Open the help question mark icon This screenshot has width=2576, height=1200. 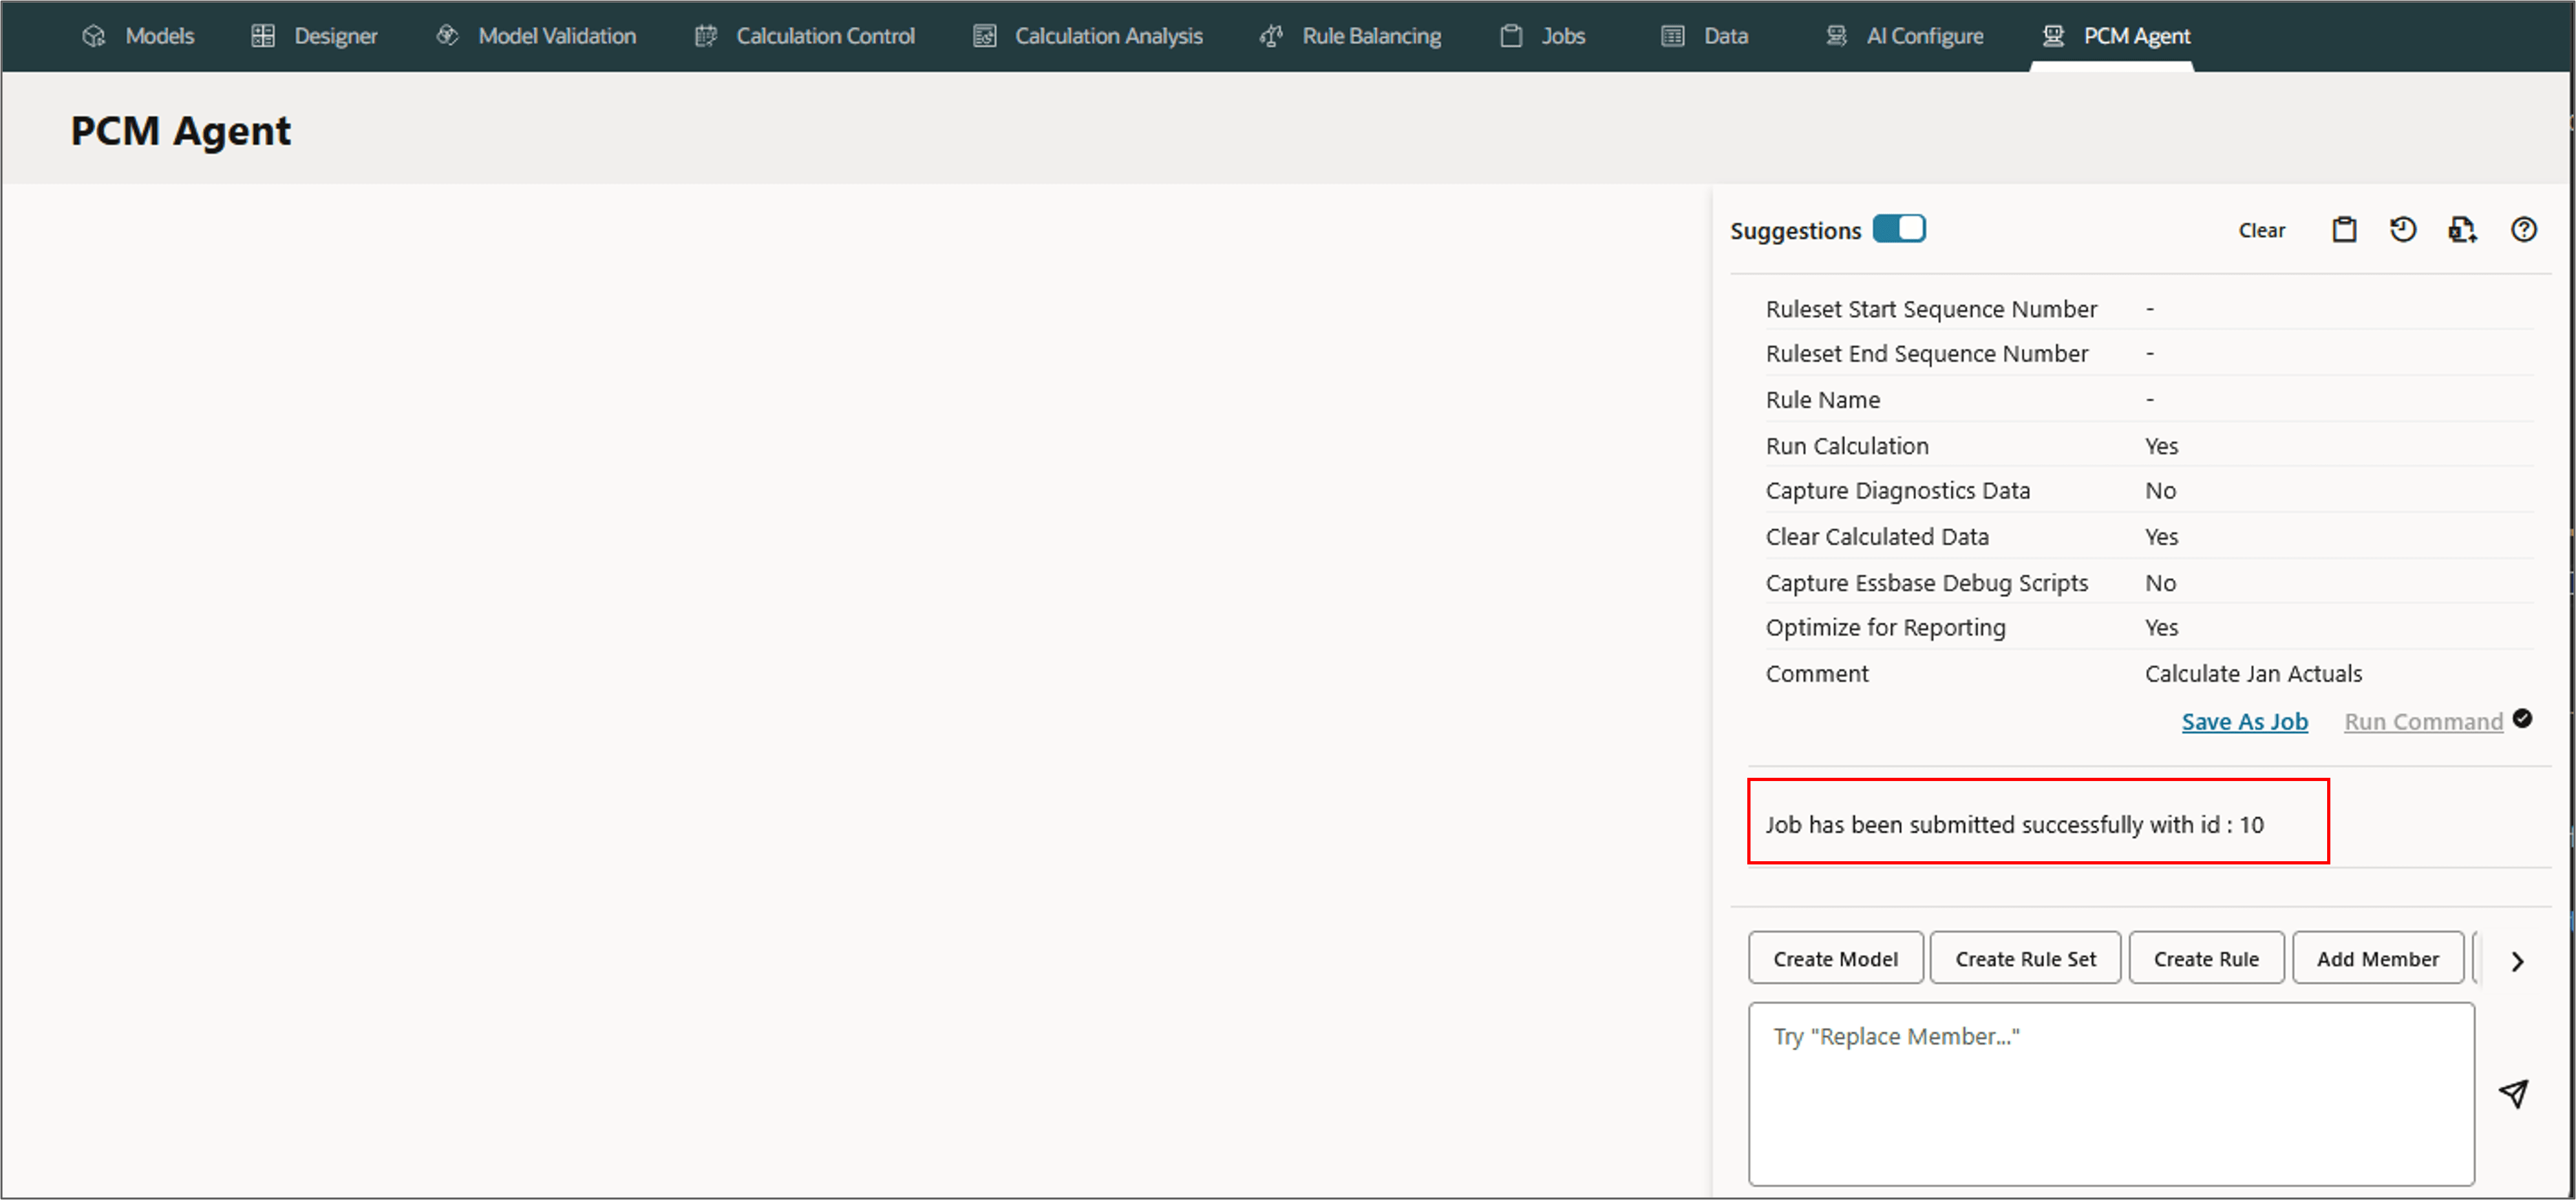[2523, 230]
